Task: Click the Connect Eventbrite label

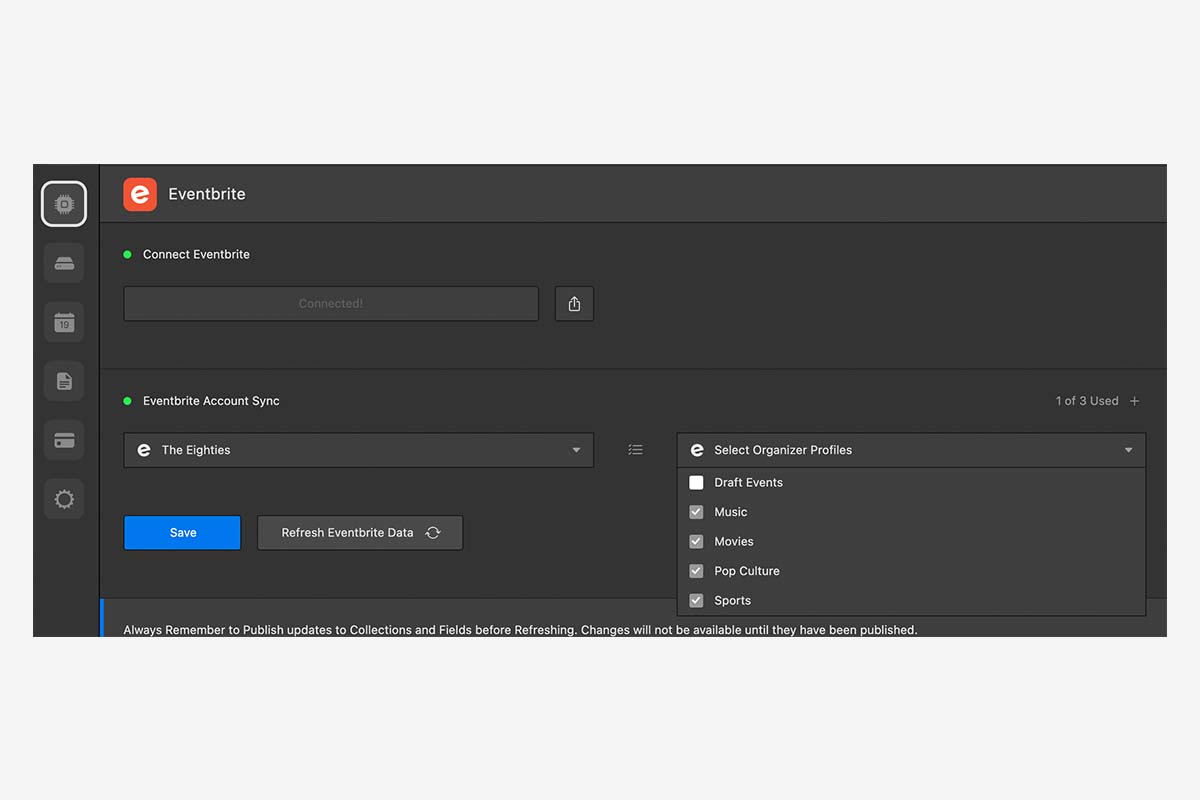Action: tap(196, 255)
